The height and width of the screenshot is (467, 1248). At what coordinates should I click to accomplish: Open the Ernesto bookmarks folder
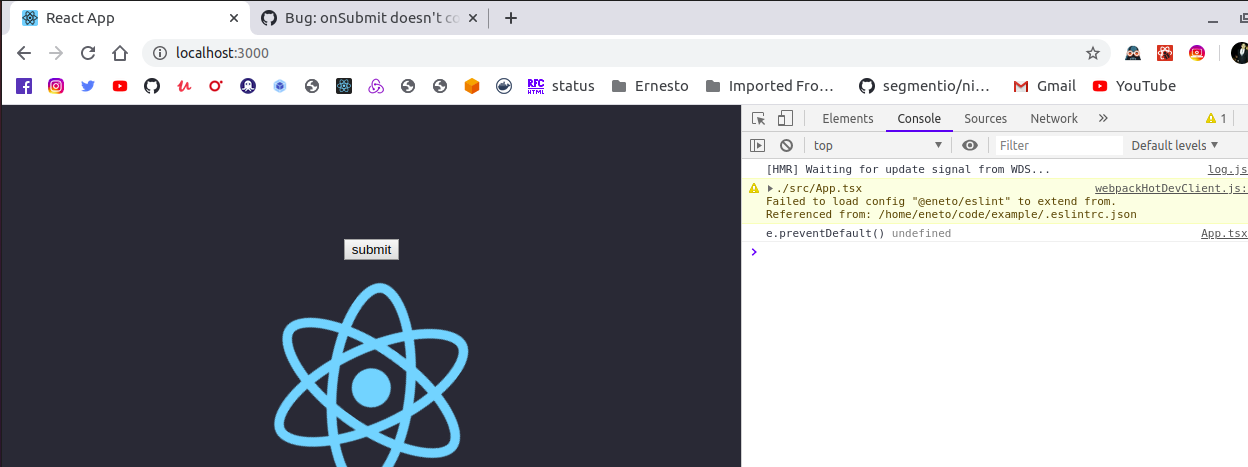pyautogui.click(x=650, y=86)
